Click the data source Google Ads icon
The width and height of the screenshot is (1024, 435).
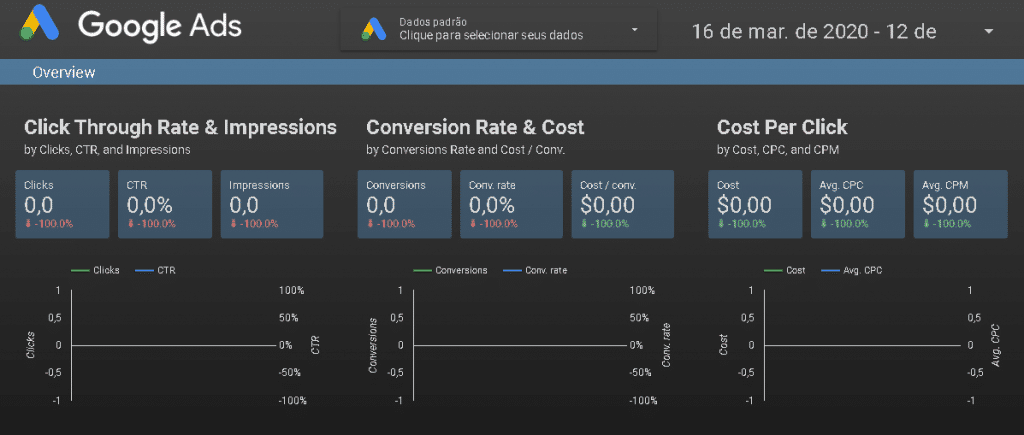click(x=374, y=29)
